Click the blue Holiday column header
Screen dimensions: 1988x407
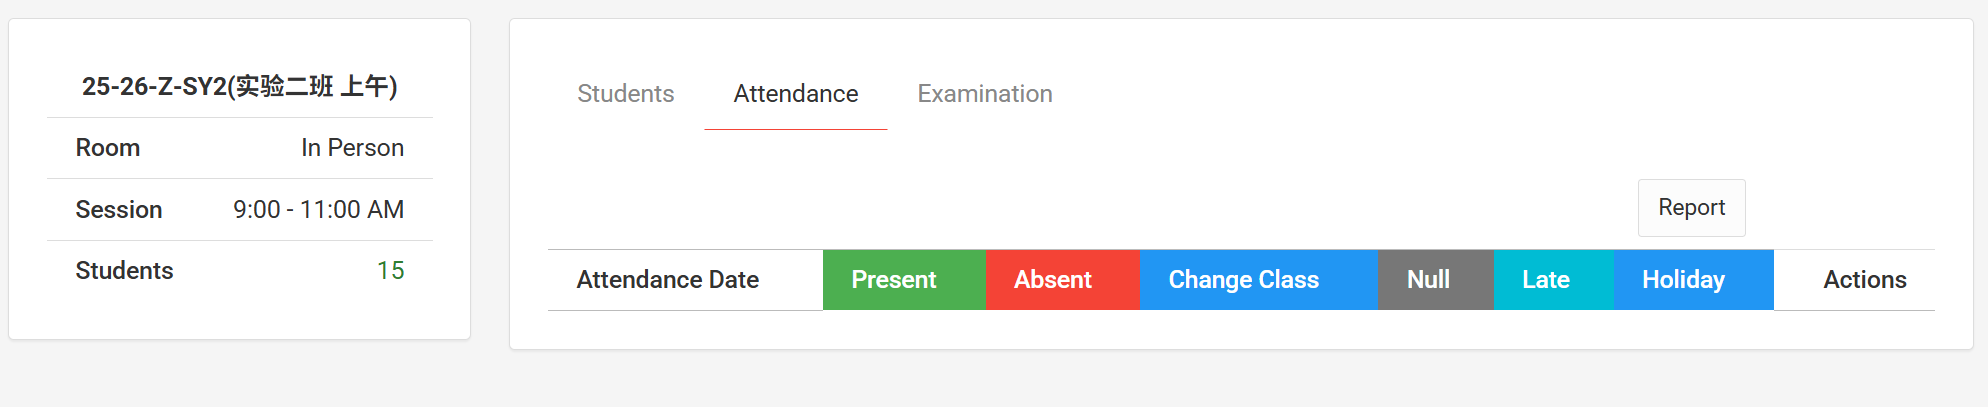(1683, 280)
